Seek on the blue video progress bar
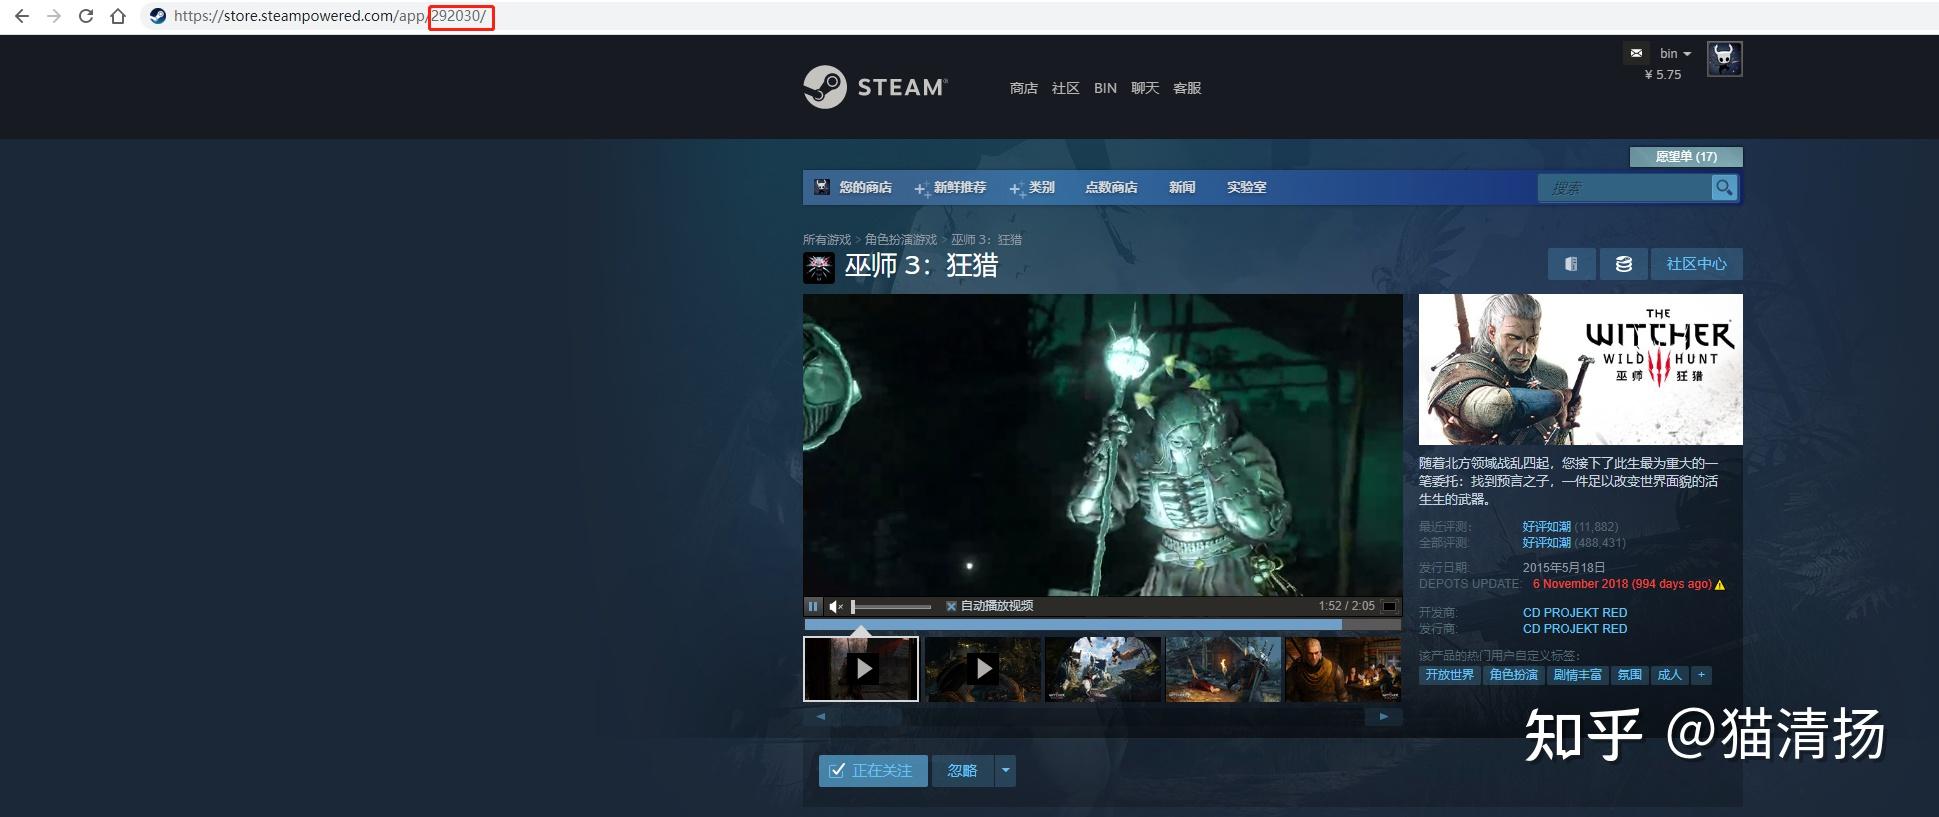 (1102, 625)
